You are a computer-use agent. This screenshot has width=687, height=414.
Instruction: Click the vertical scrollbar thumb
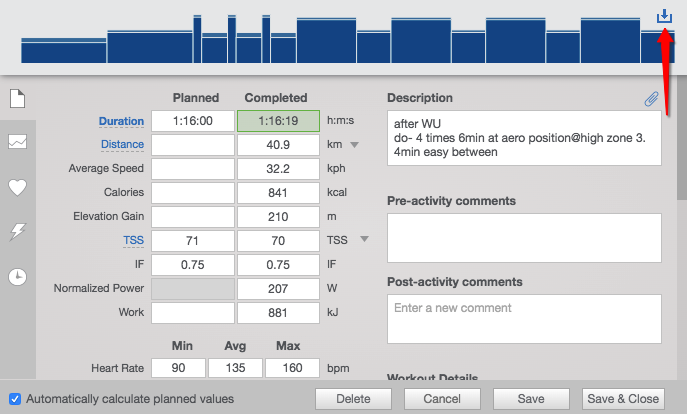coord(682,140)
